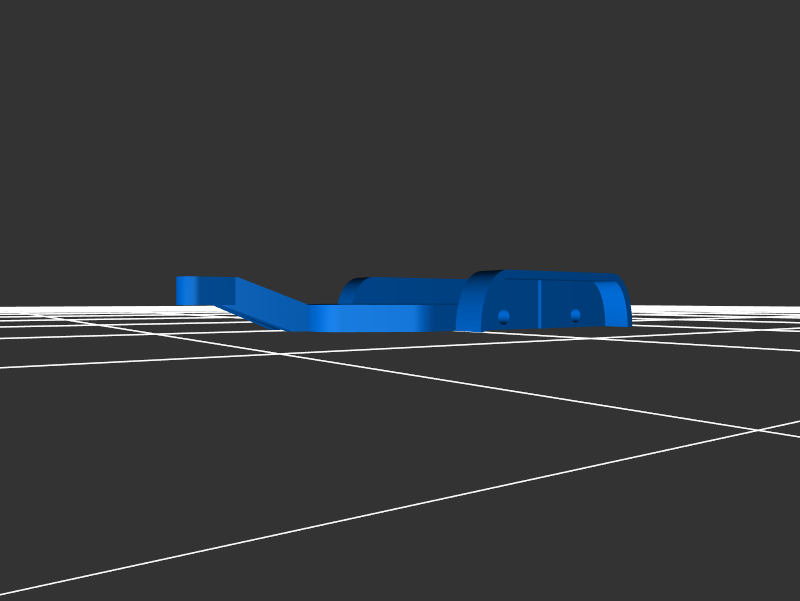Click the grid line intersection right of the model
The image size is (800, 601).
756,431
